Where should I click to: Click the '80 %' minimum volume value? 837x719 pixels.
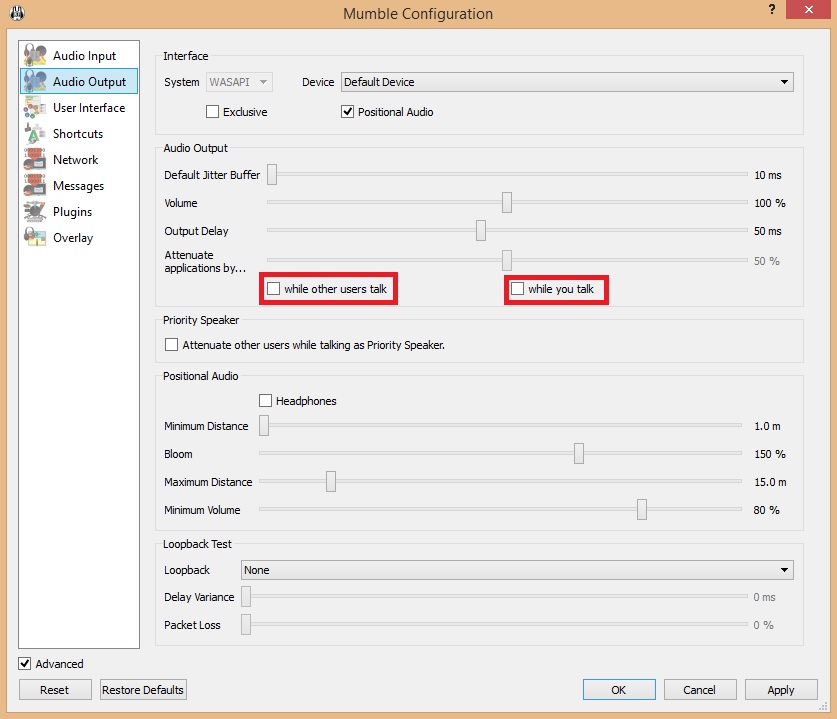coord(767,510)
